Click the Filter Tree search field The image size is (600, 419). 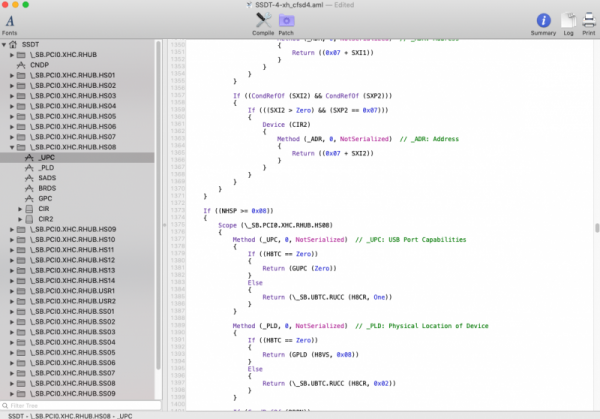tap(80, 405)
